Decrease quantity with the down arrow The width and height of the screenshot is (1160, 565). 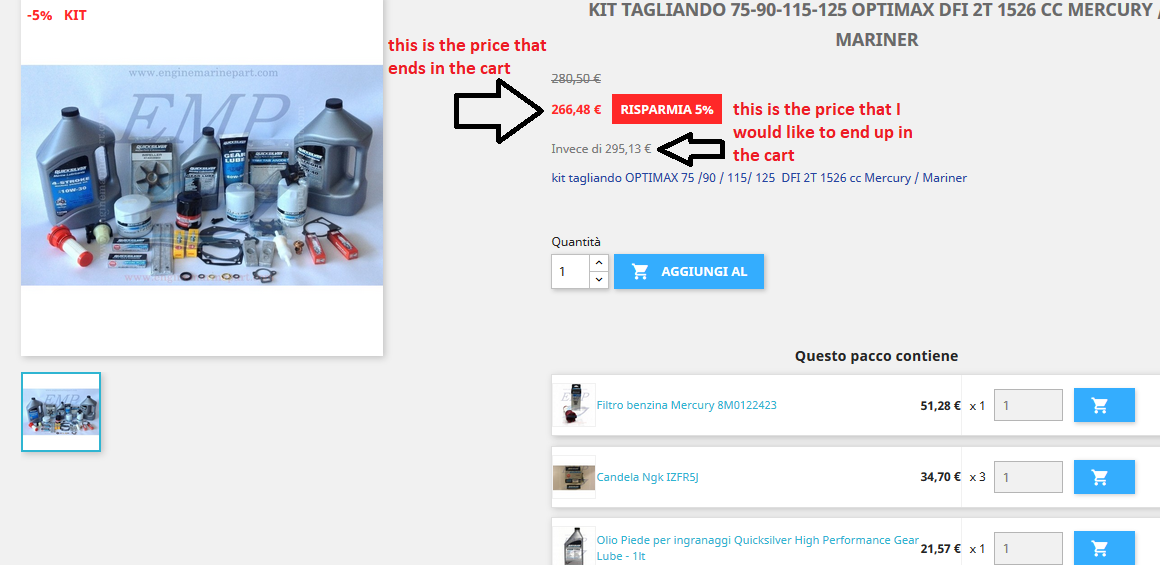tap(599, 280)
